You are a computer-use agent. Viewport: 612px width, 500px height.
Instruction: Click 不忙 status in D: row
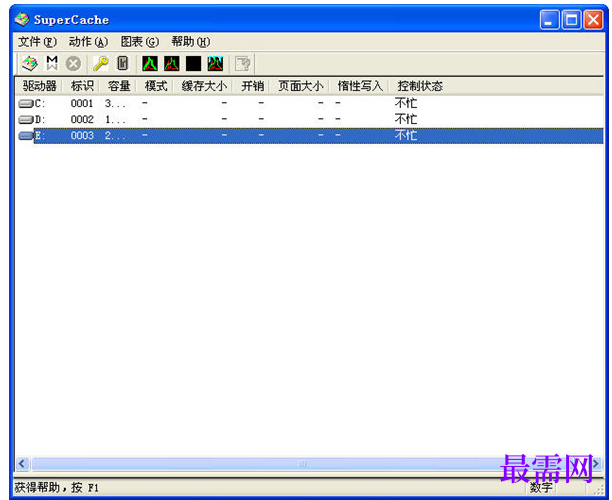click(x=406, y=119)
